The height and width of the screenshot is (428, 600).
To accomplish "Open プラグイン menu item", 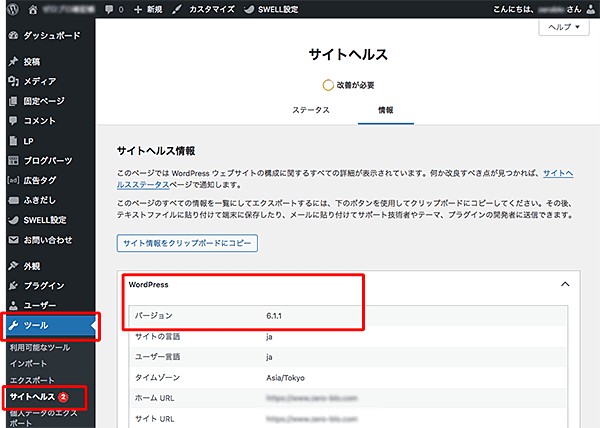I will [x=44, y=286].
